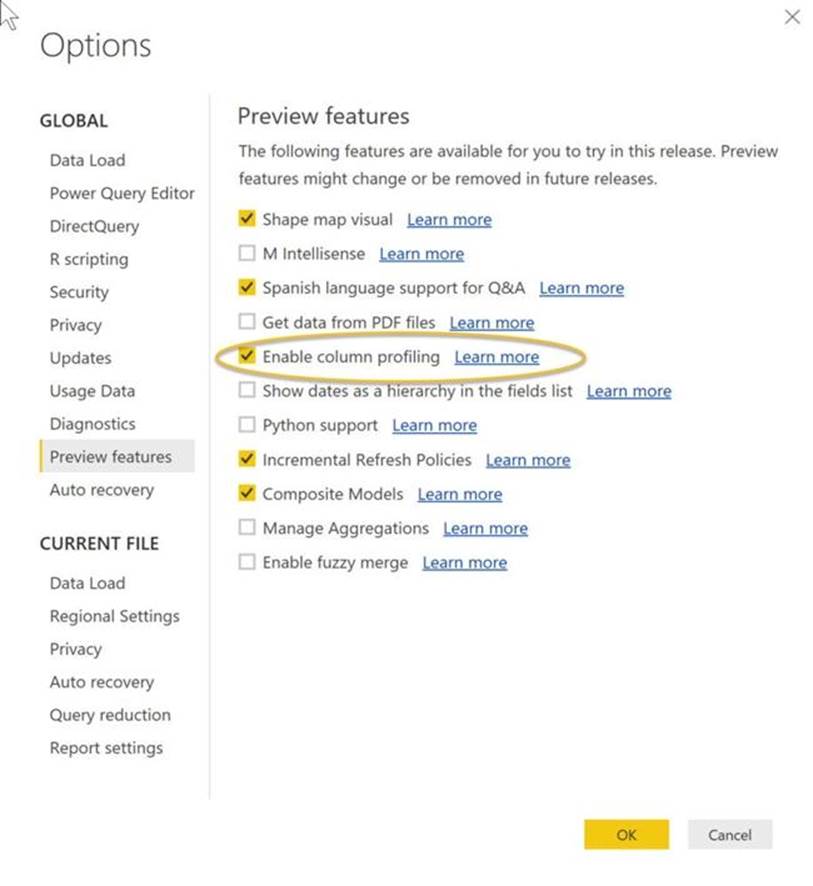
Task: Go to R scripting options
Action: [x=89, y=259]
